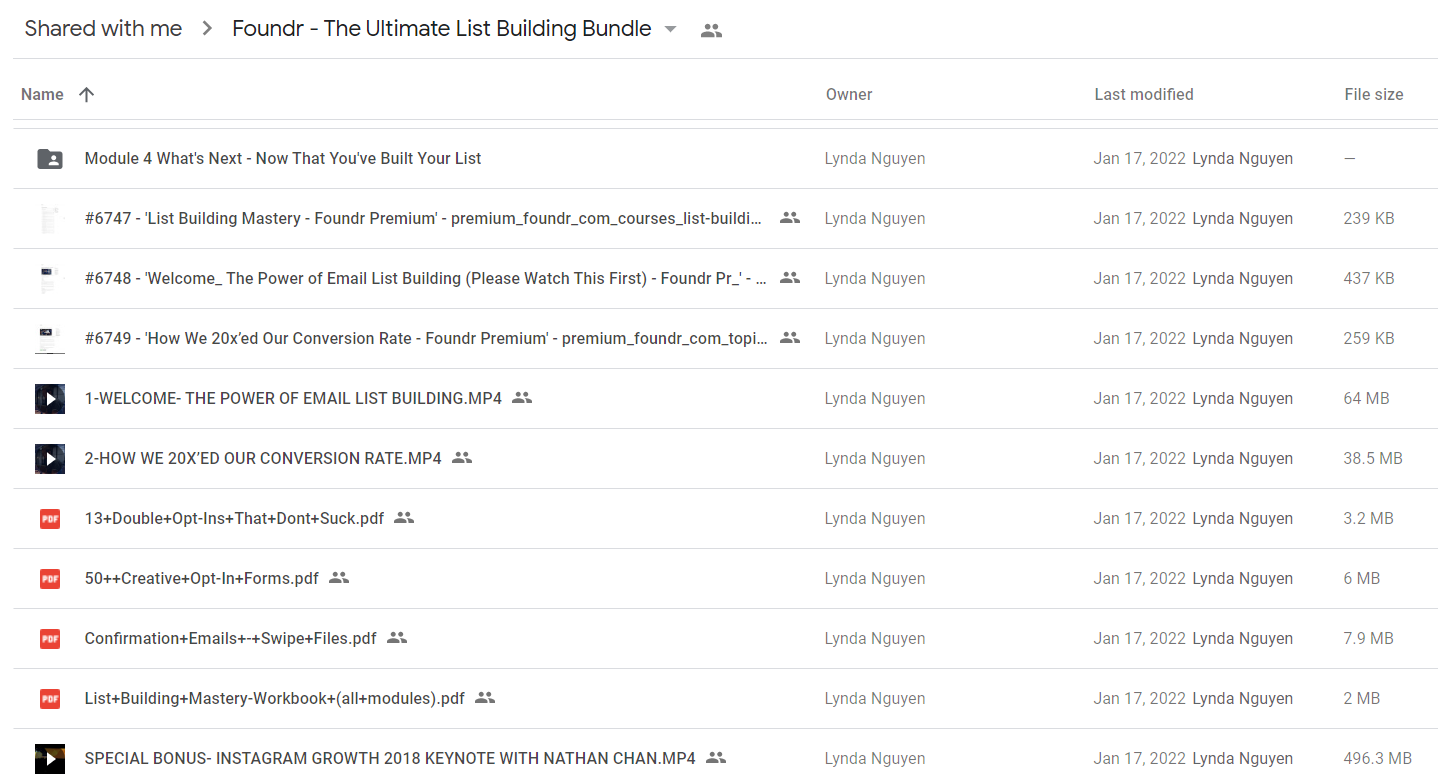1438x783 pixels.
Task: Click the Module 4 shared folder icon
Action: click(x=50, y=158)
